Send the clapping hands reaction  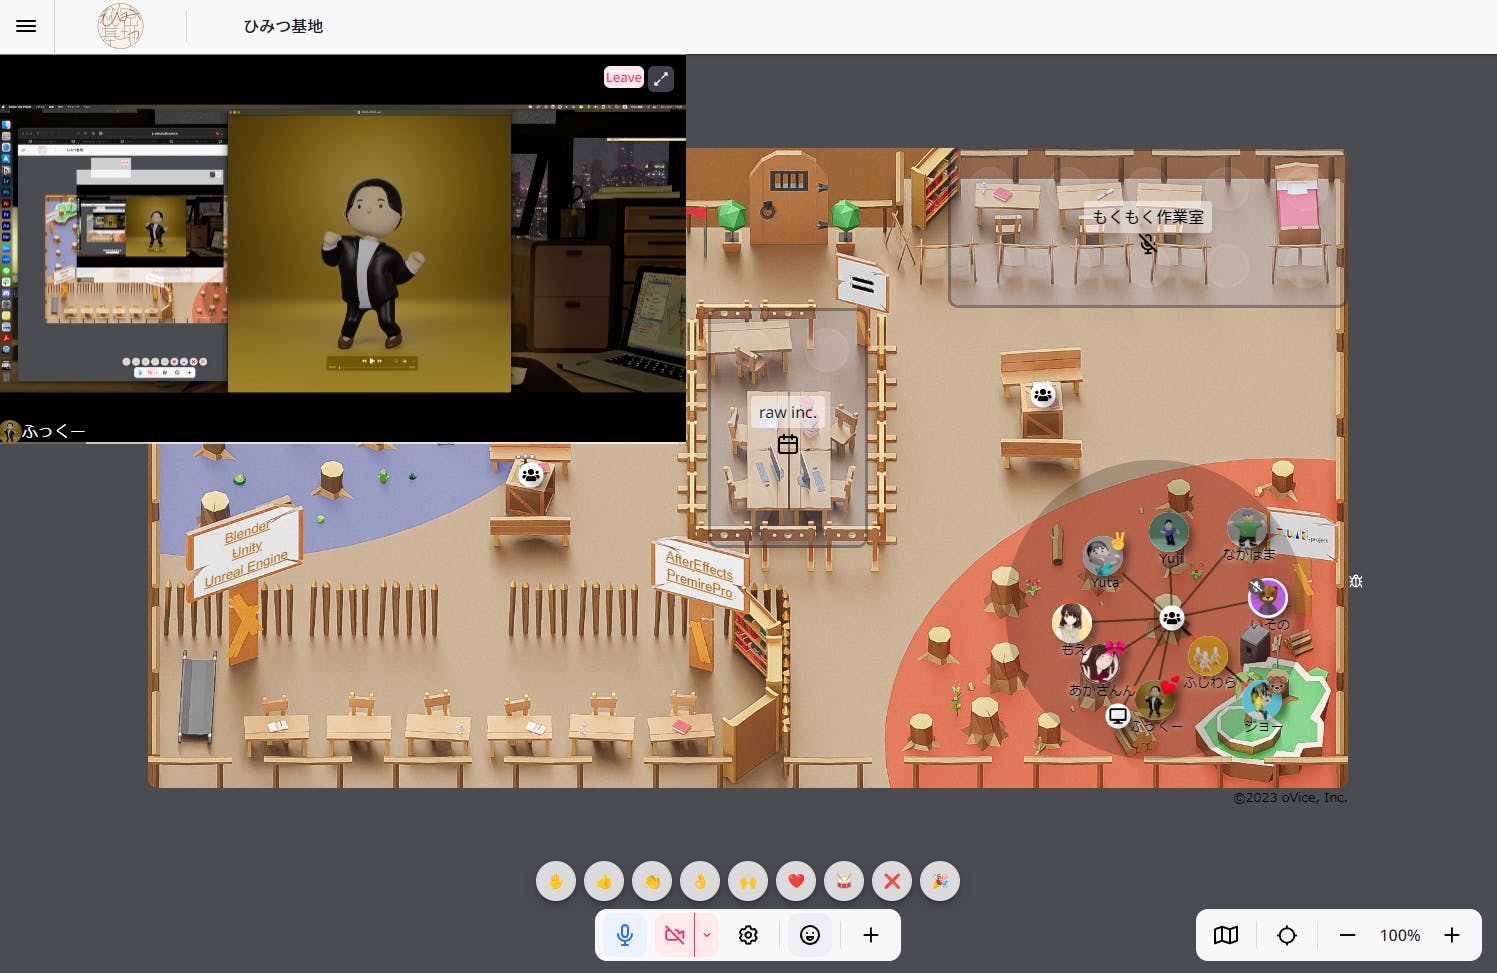click(x=652, y=881)
